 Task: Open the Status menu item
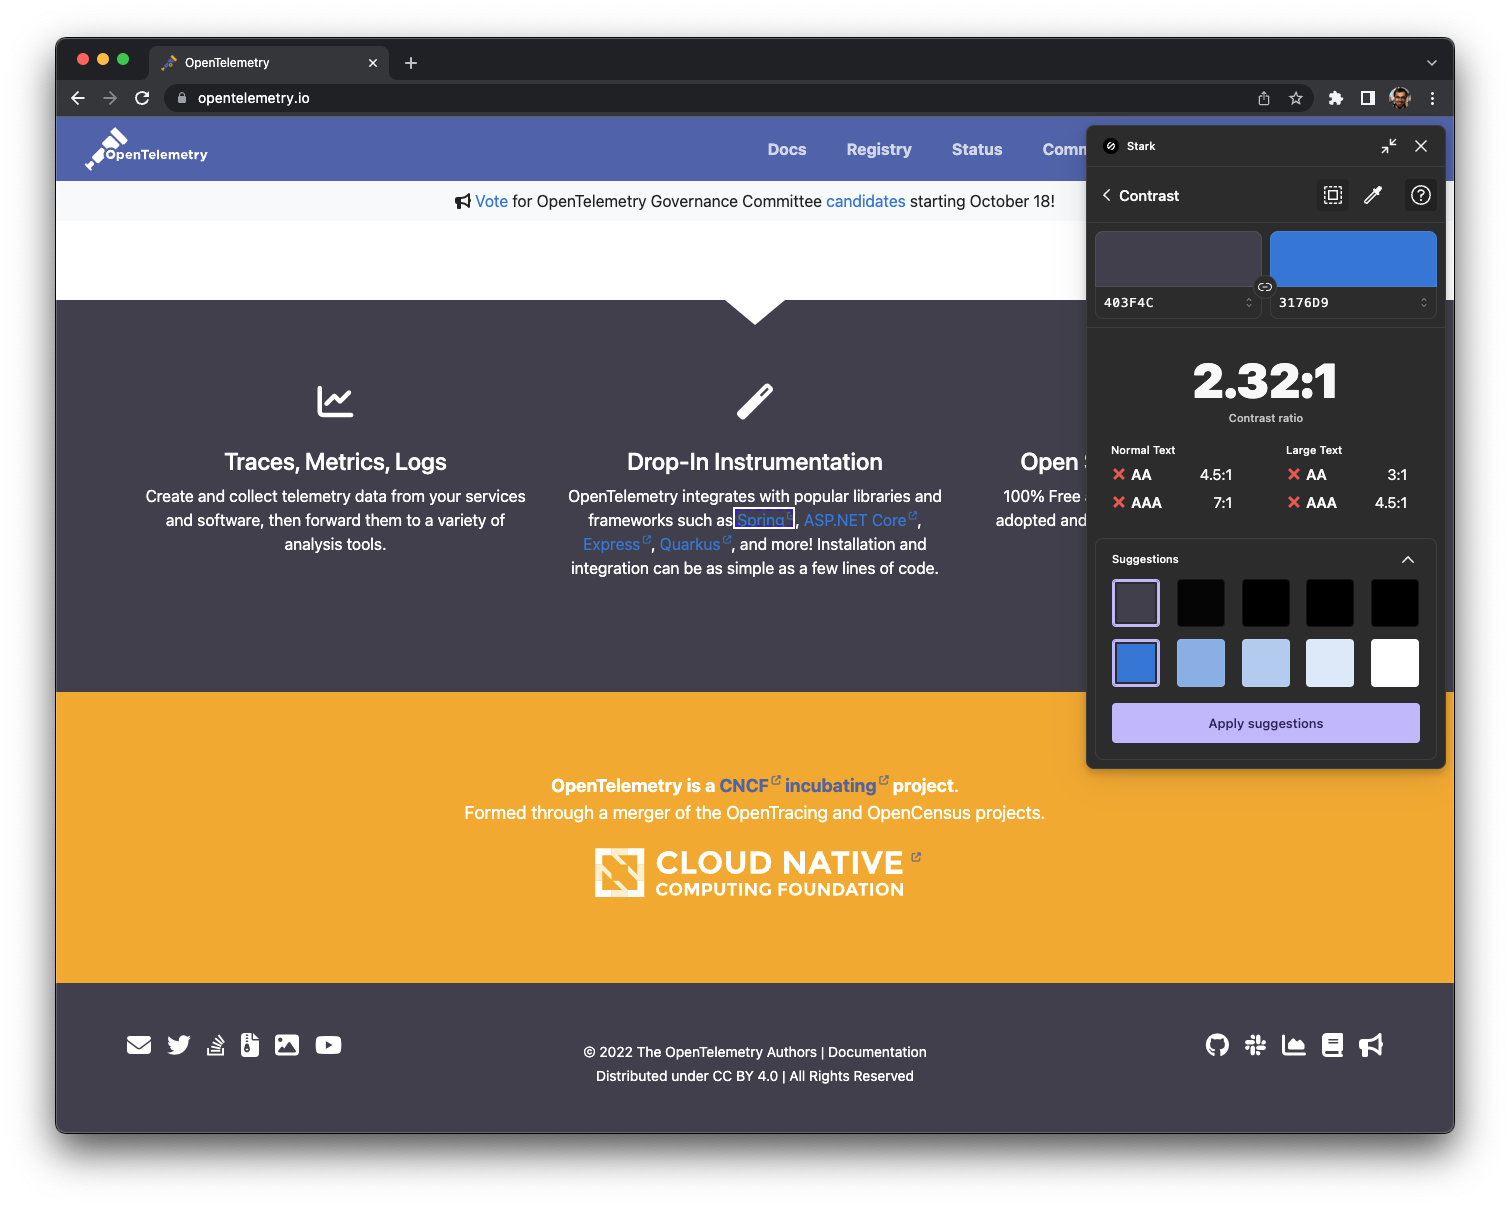tap(977, 149)
